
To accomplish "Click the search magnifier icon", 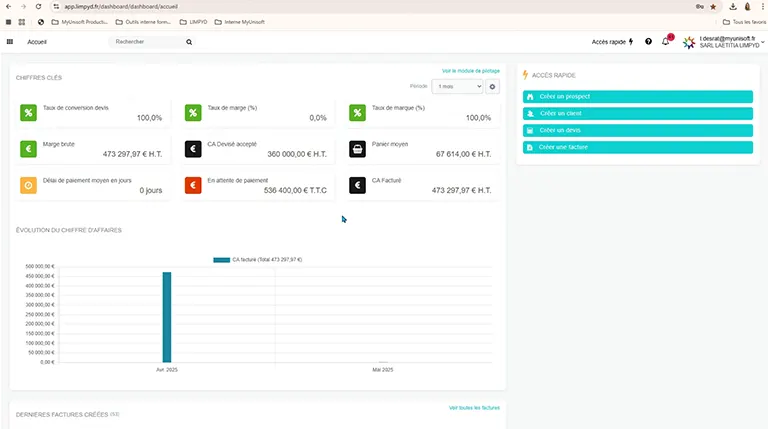I will click(x=188, y=42).
